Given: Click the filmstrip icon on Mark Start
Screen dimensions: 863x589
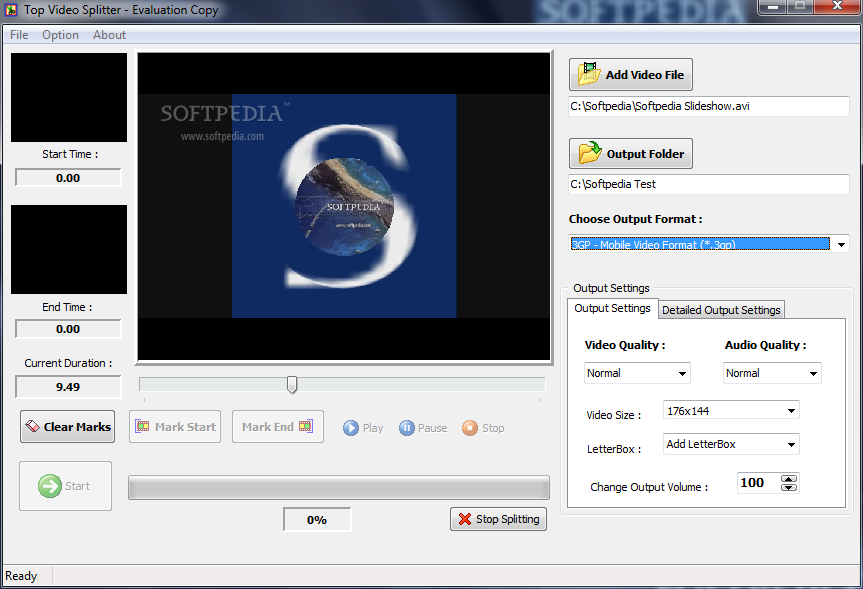Looking at the screenshot, I should tap(143, 426).
